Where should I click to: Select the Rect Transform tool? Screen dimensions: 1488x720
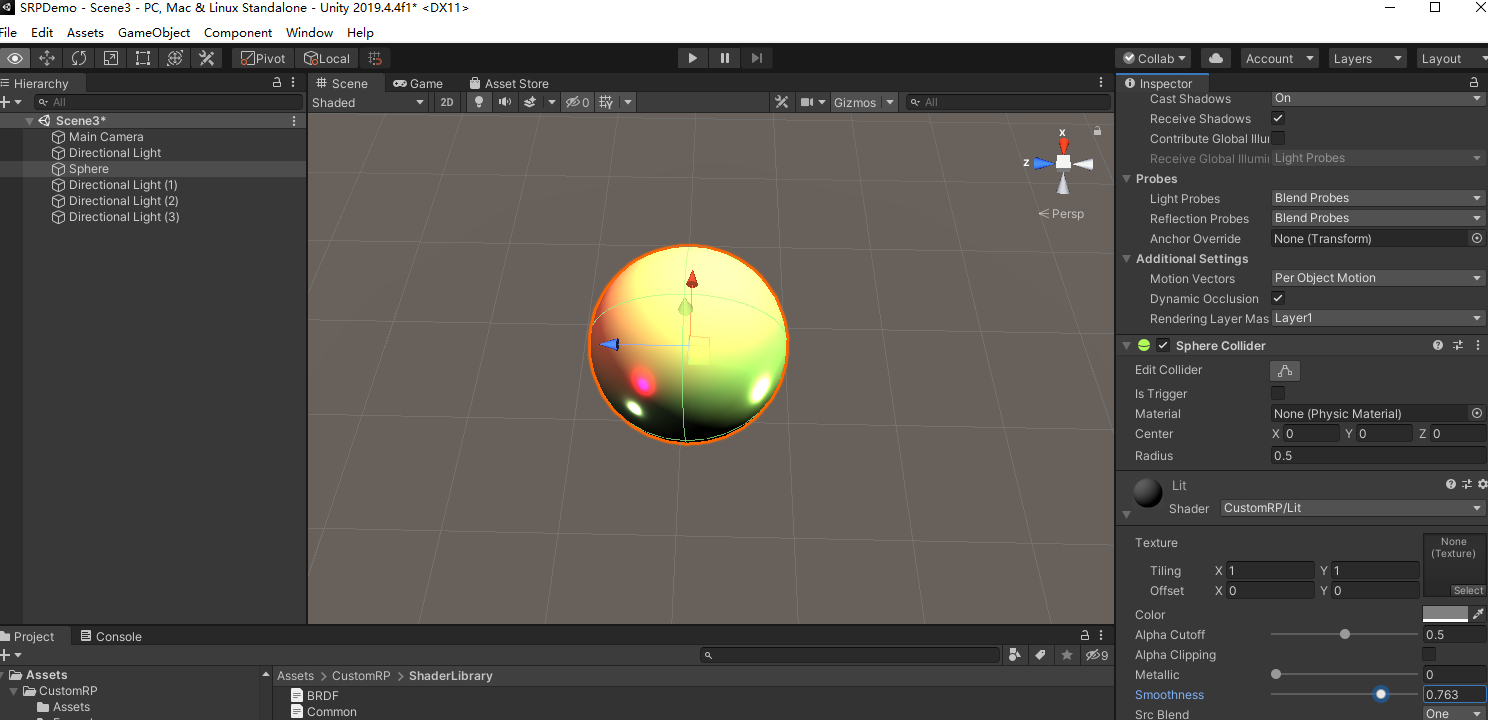[143, 59]
